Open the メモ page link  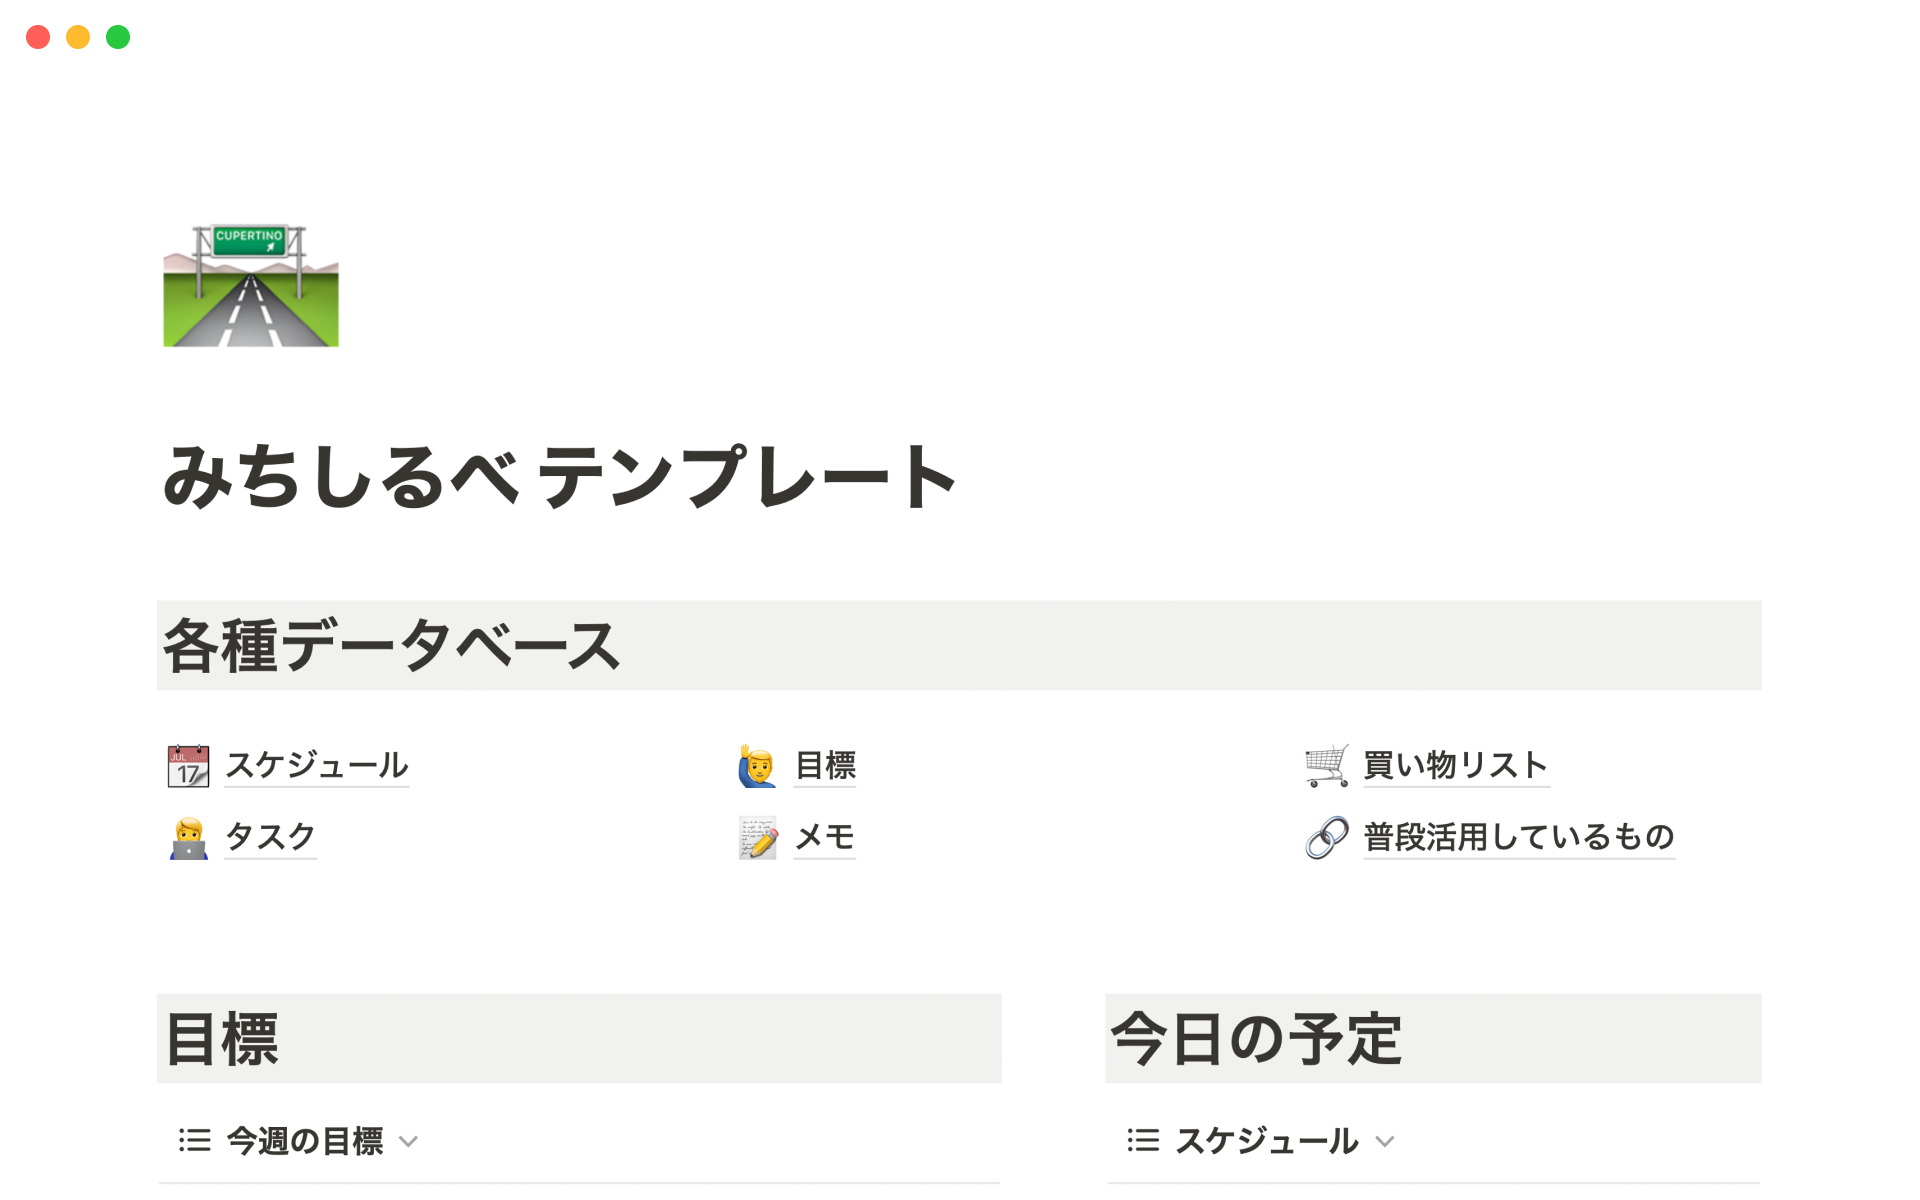825,838
